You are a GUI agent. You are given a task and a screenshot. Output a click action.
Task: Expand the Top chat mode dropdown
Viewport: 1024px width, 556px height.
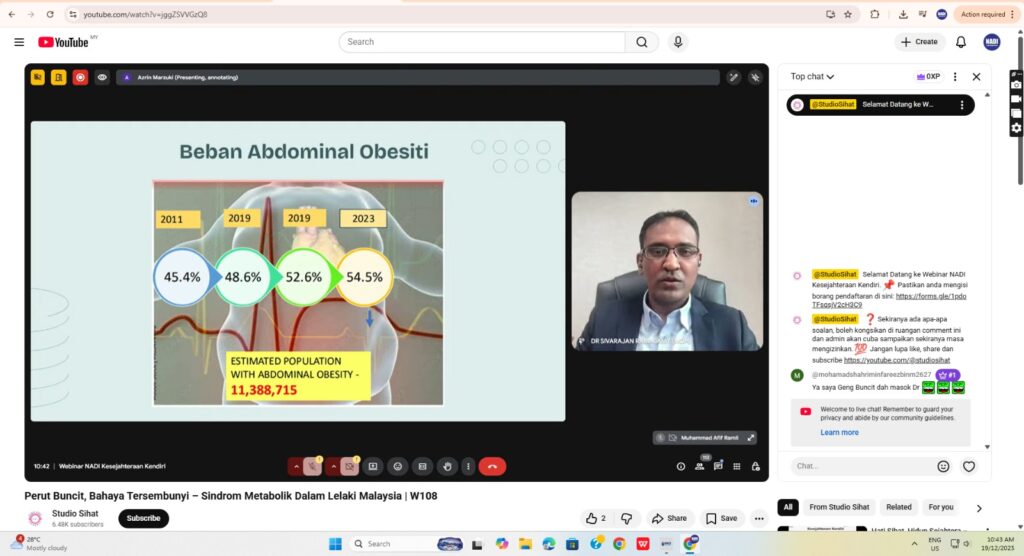pos(812,77)
